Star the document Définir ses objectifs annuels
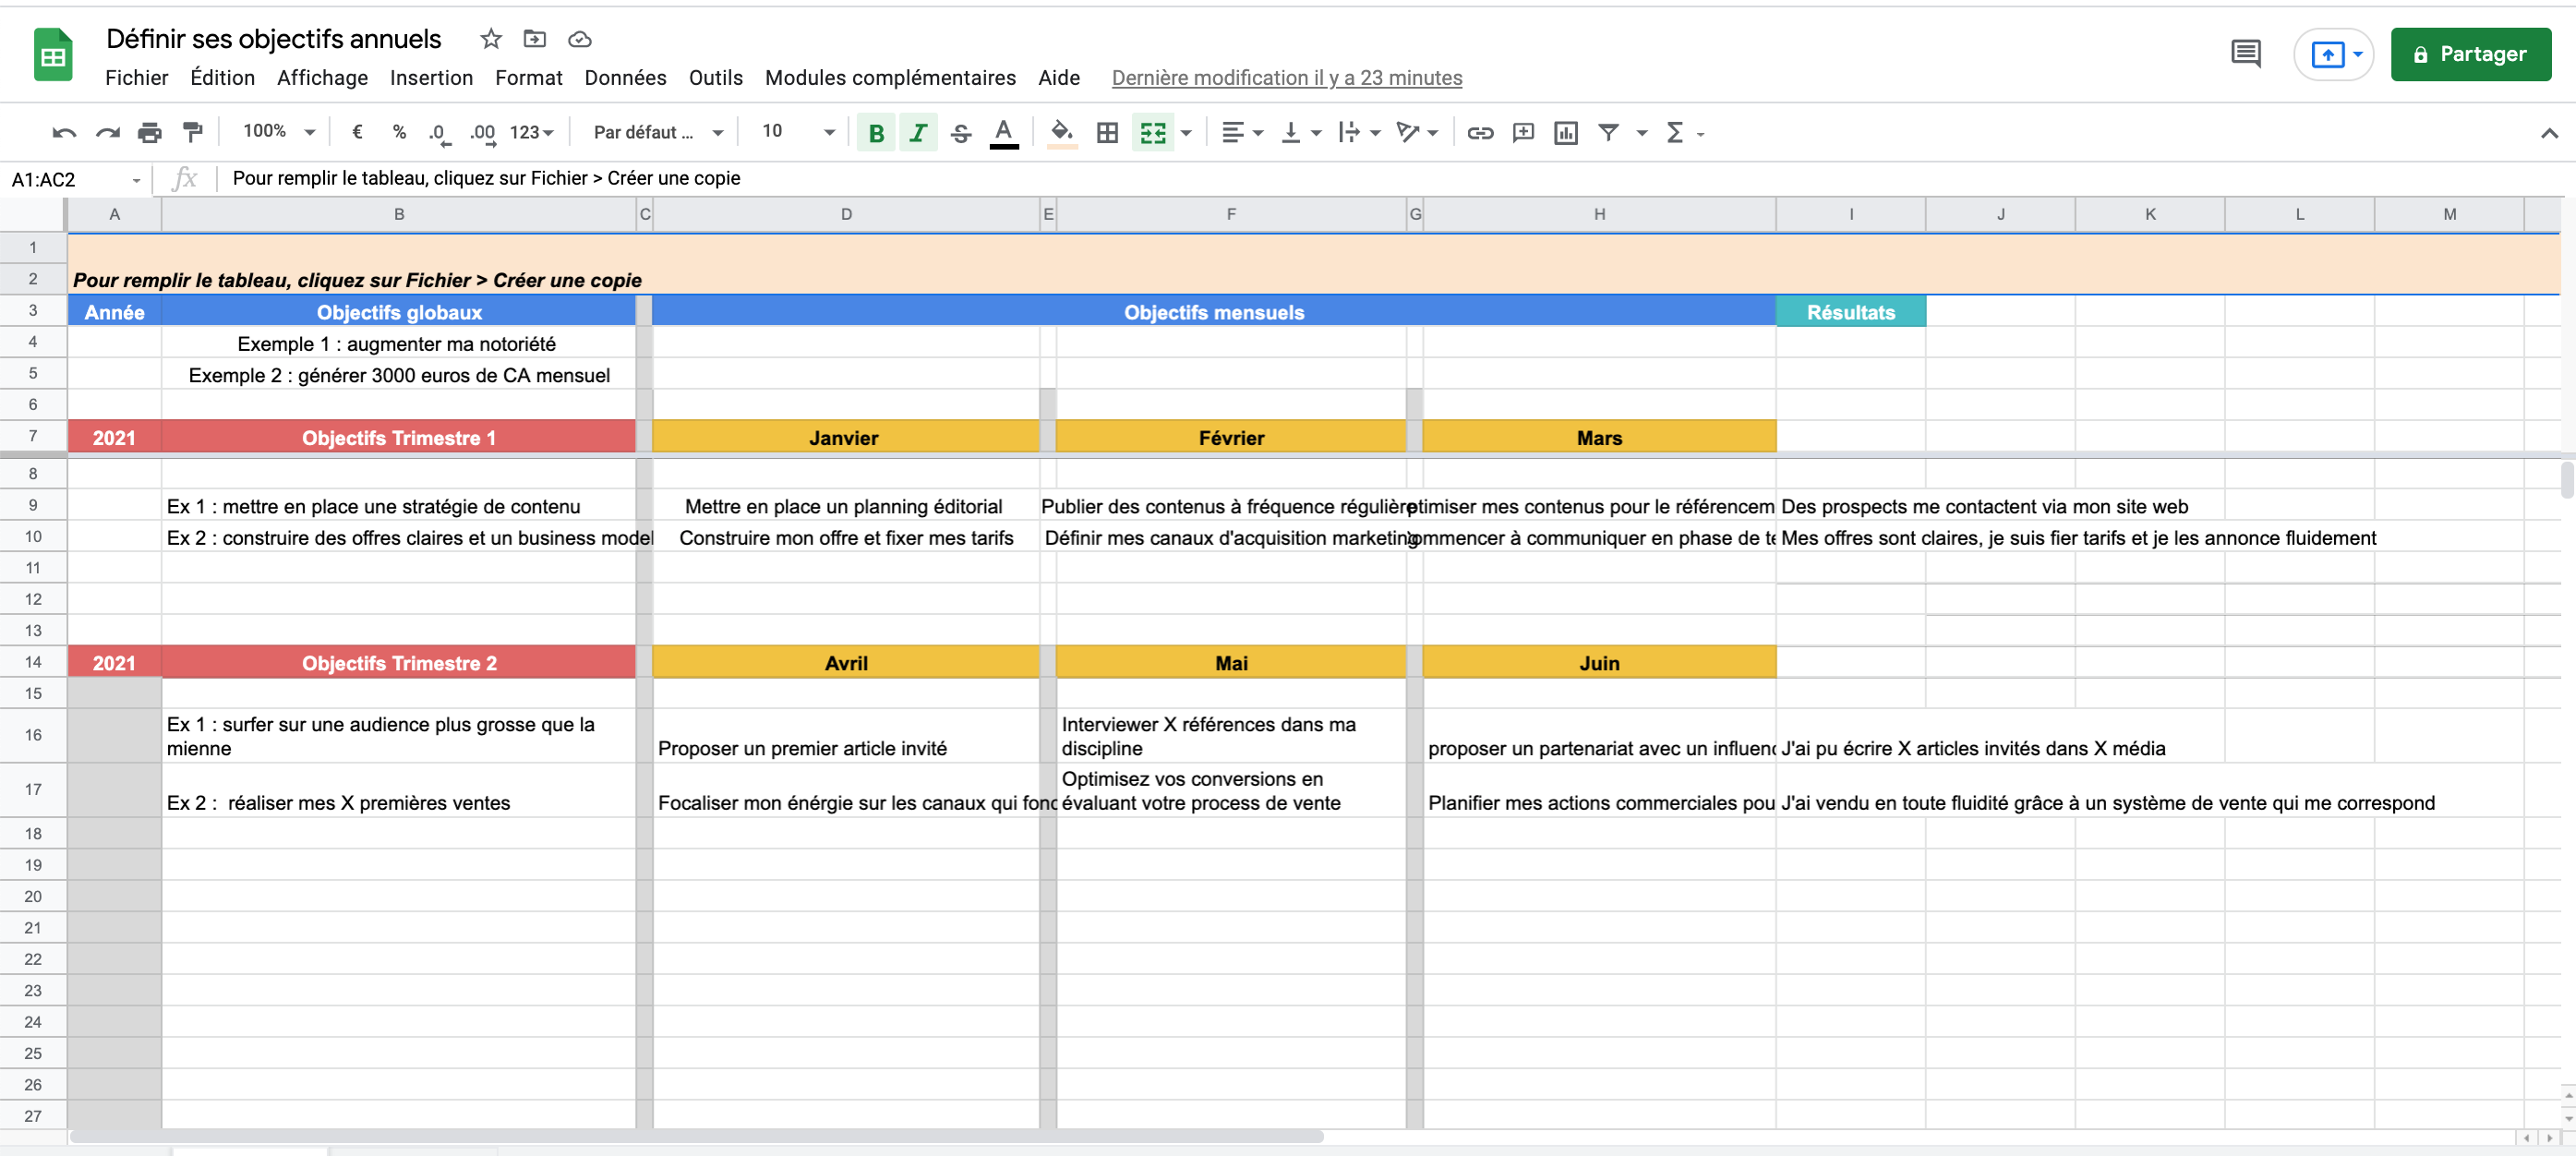Viewport: 2576px width, 1156px height. click(x=490, y=39)
